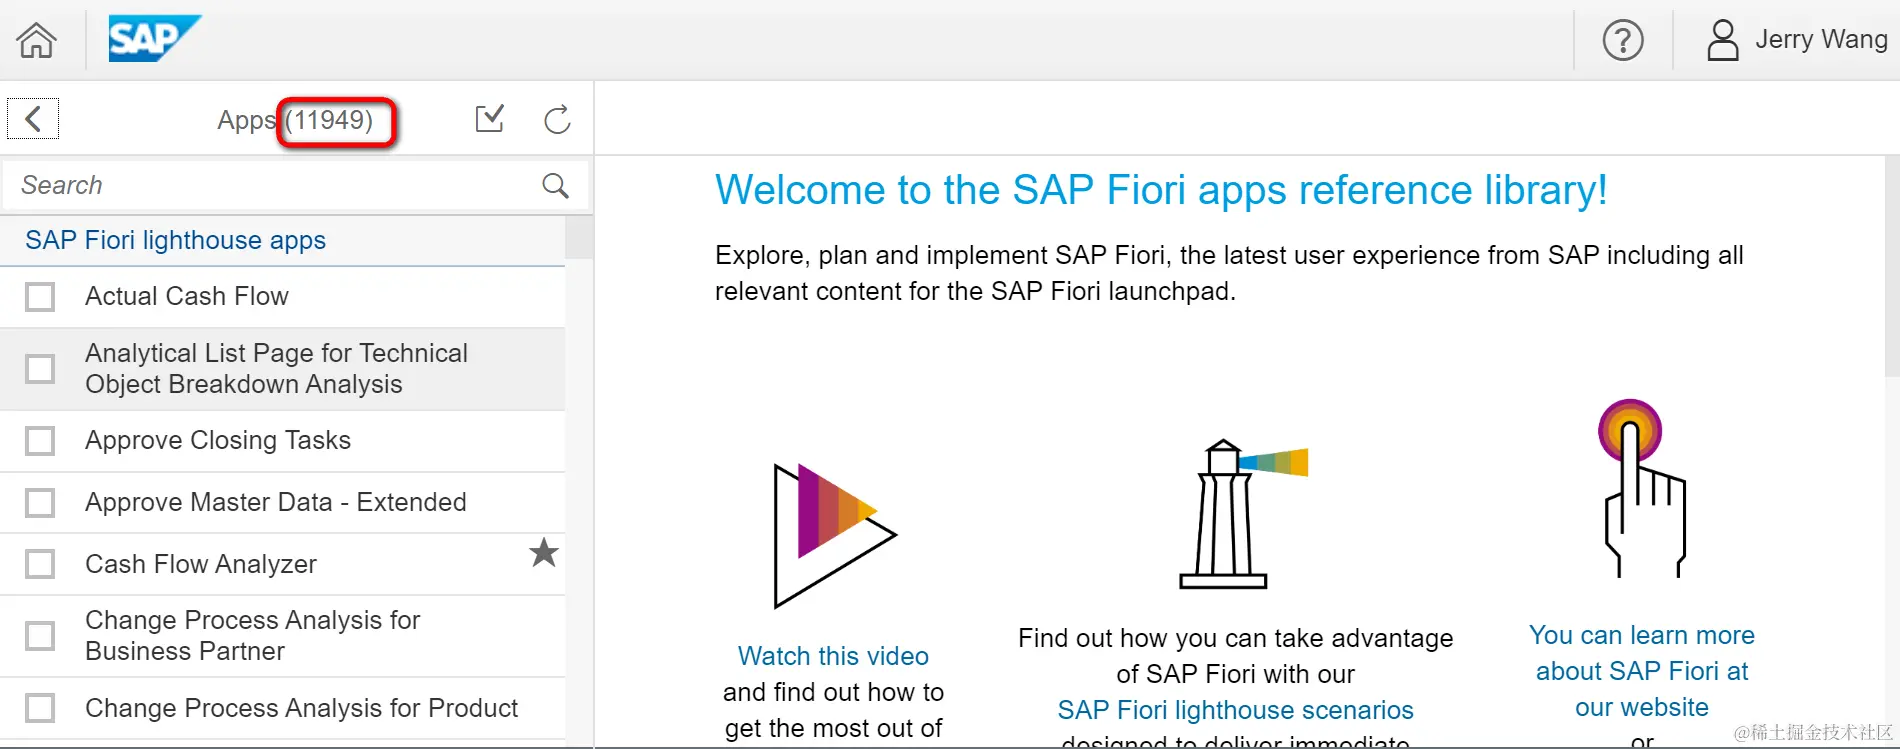Screen dimensions: 1900x749
Task: Open the Watch this video link
Action: coord(833,656)
